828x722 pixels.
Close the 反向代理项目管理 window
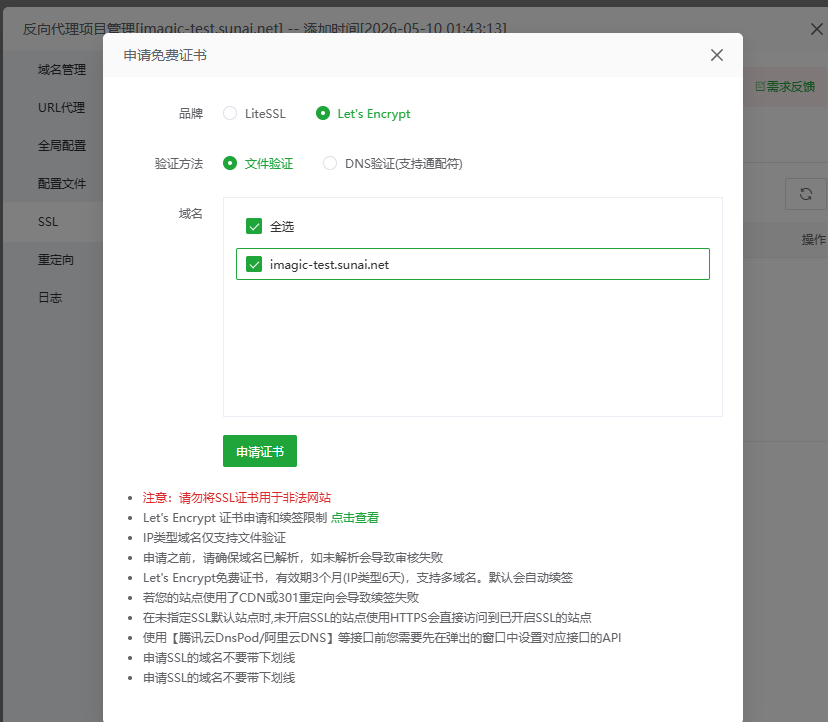pyautogui.click(x=816, y=29)
